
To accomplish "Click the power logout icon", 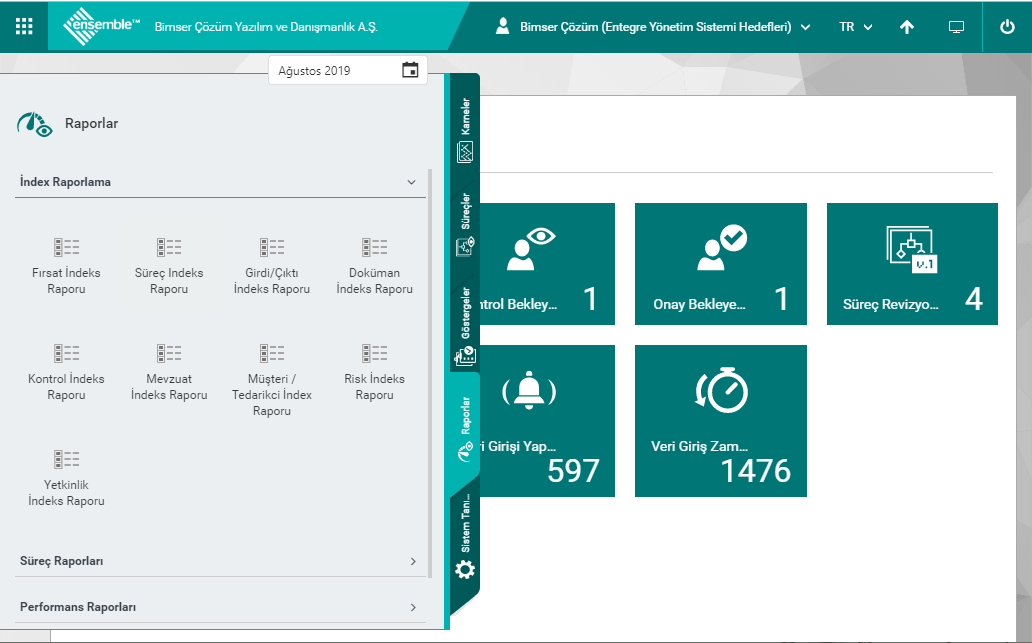I will 1007,27.
